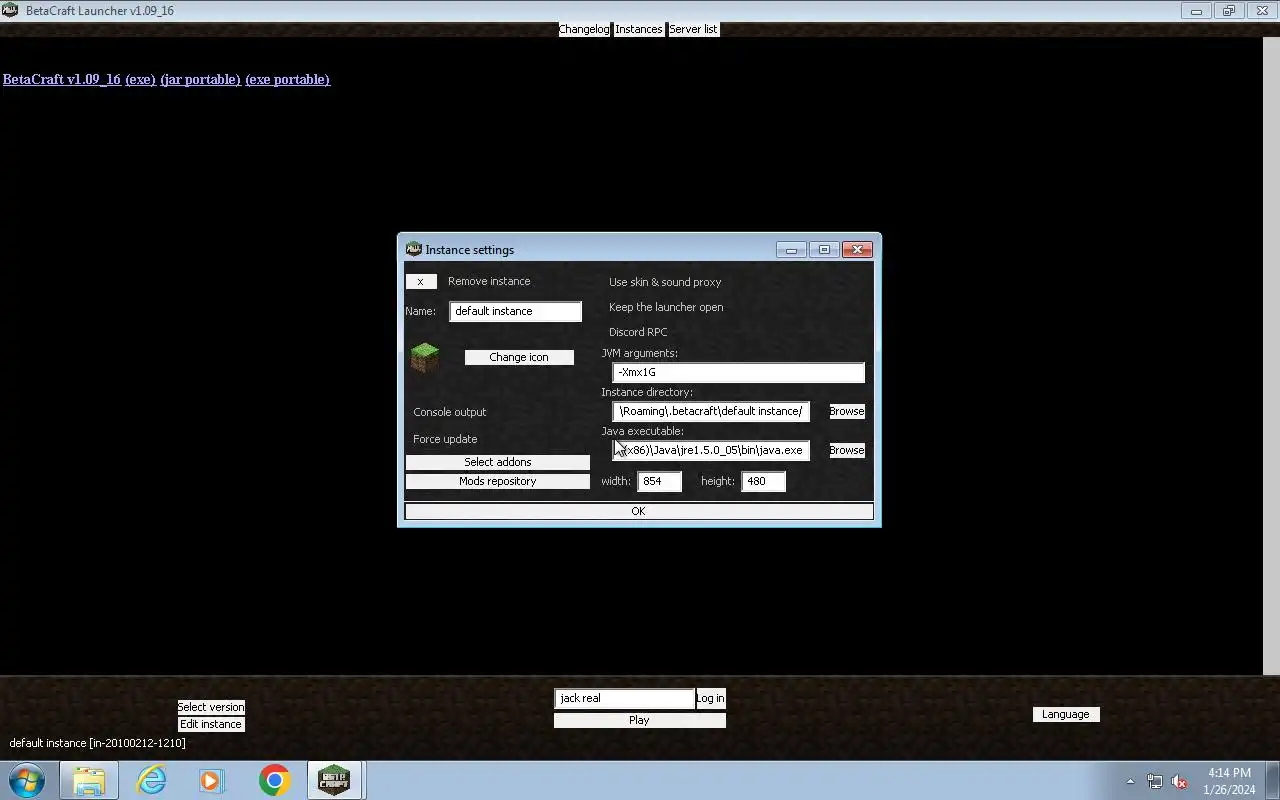The height and width of the screenshot is (800, 1280).
Task: Click the default instance [in-20100212-1210] status text
Action: click(97, 743)
